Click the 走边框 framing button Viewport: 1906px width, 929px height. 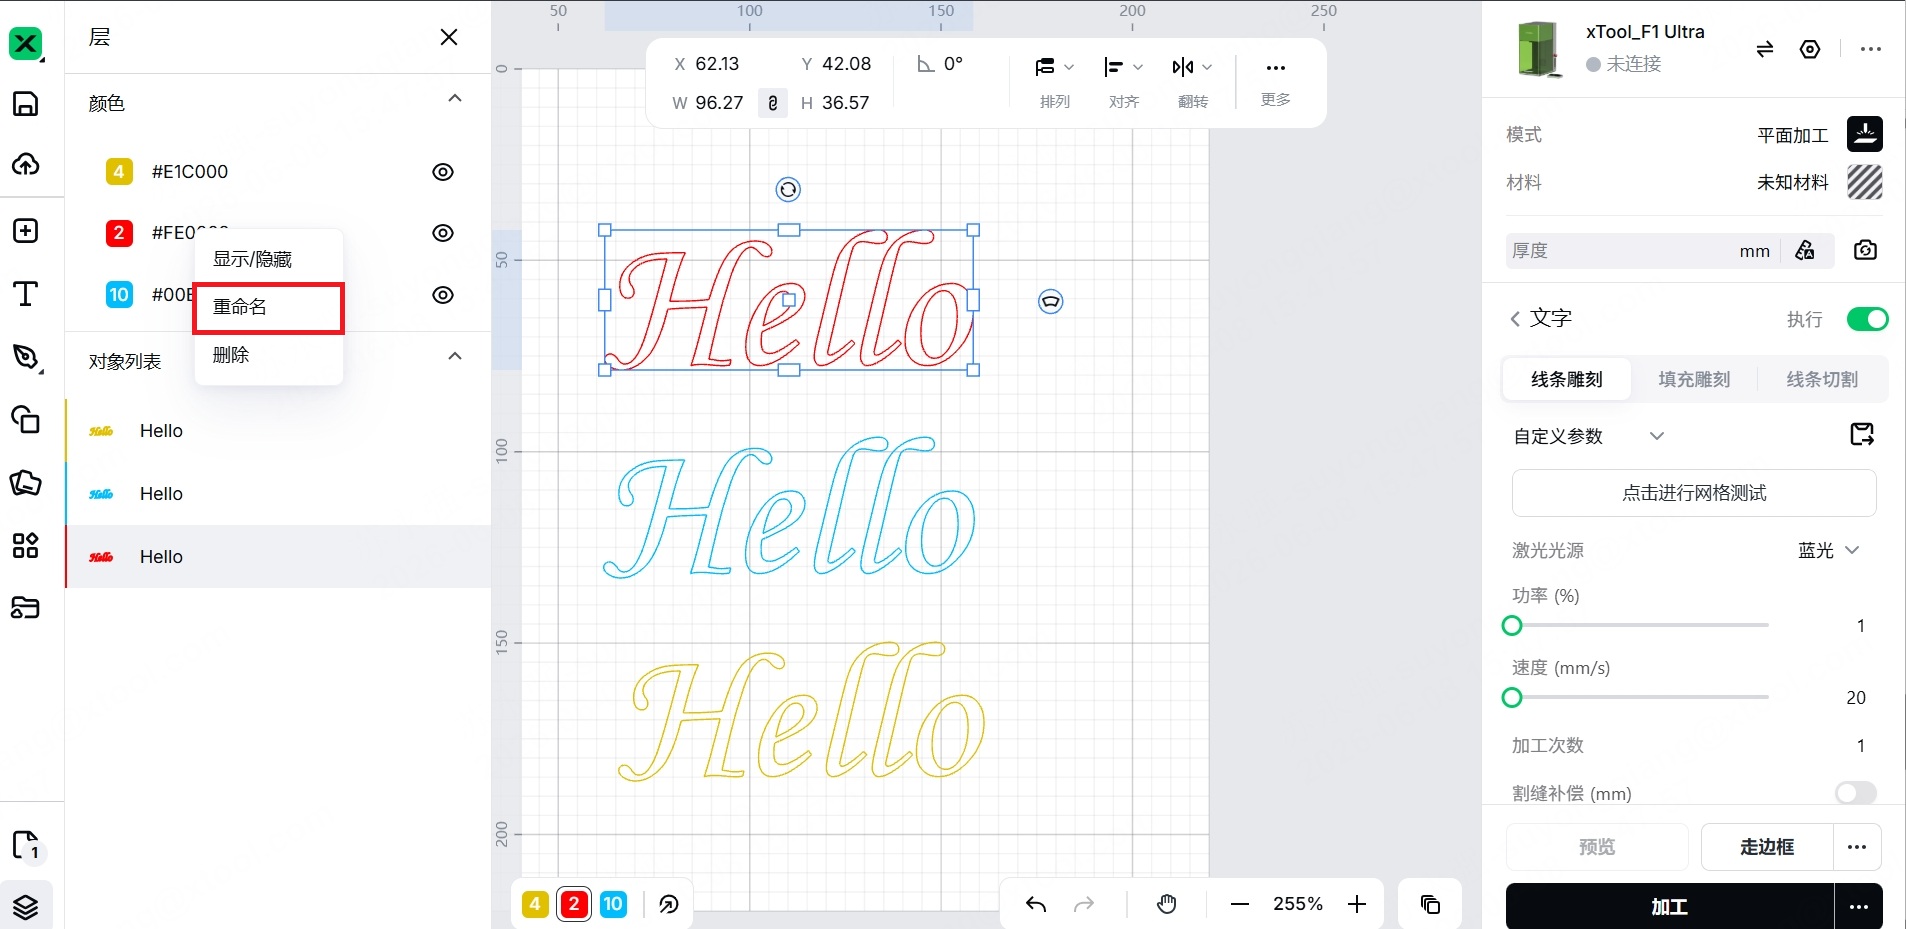coord(1767,847)
